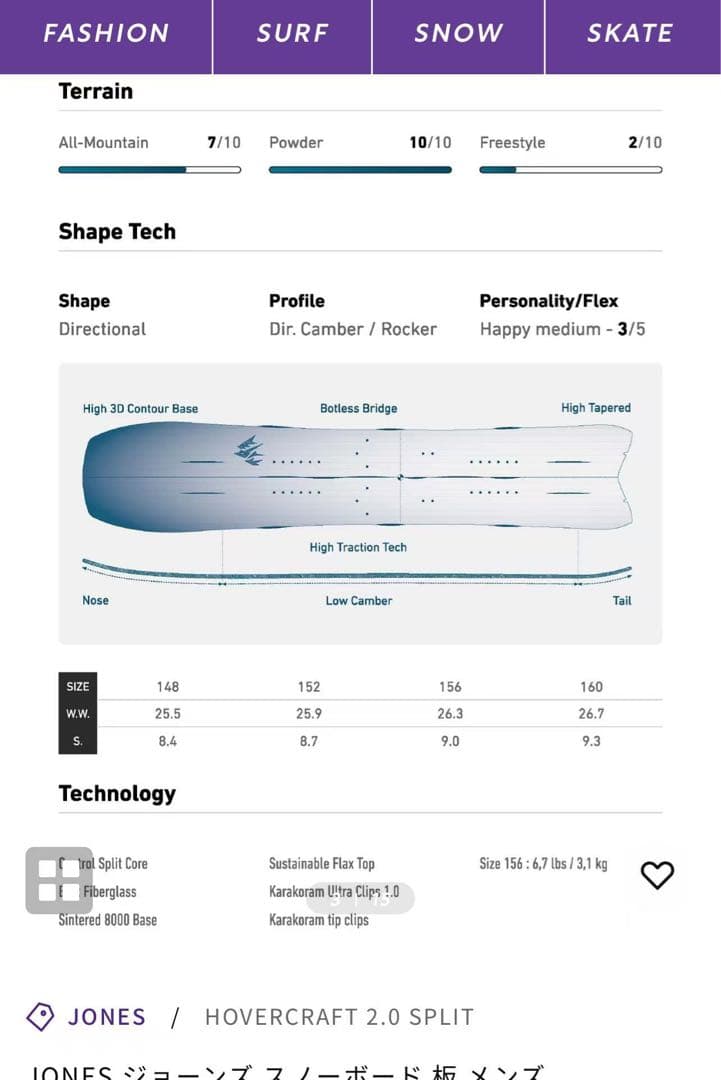This screenshot has height=1080, width=721.
Task: Go to the SKATE tab
Action: pyautogui.click(x=630, y=34)
